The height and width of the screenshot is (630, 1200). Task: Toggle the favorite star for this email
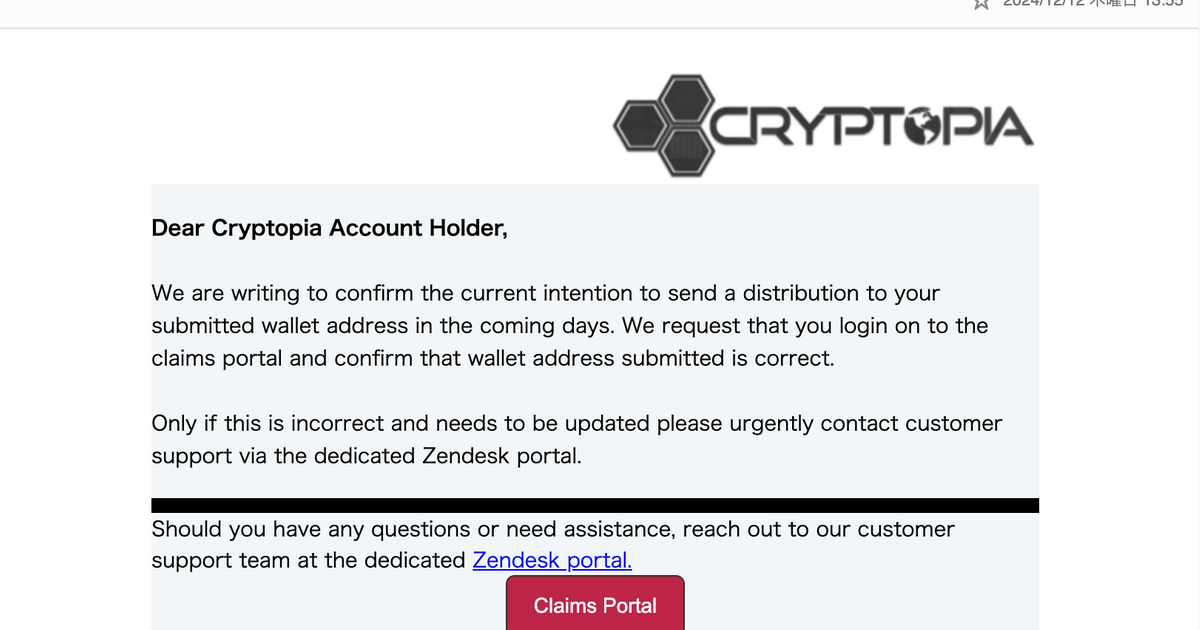pyautogui.click(x=981, y=5)
